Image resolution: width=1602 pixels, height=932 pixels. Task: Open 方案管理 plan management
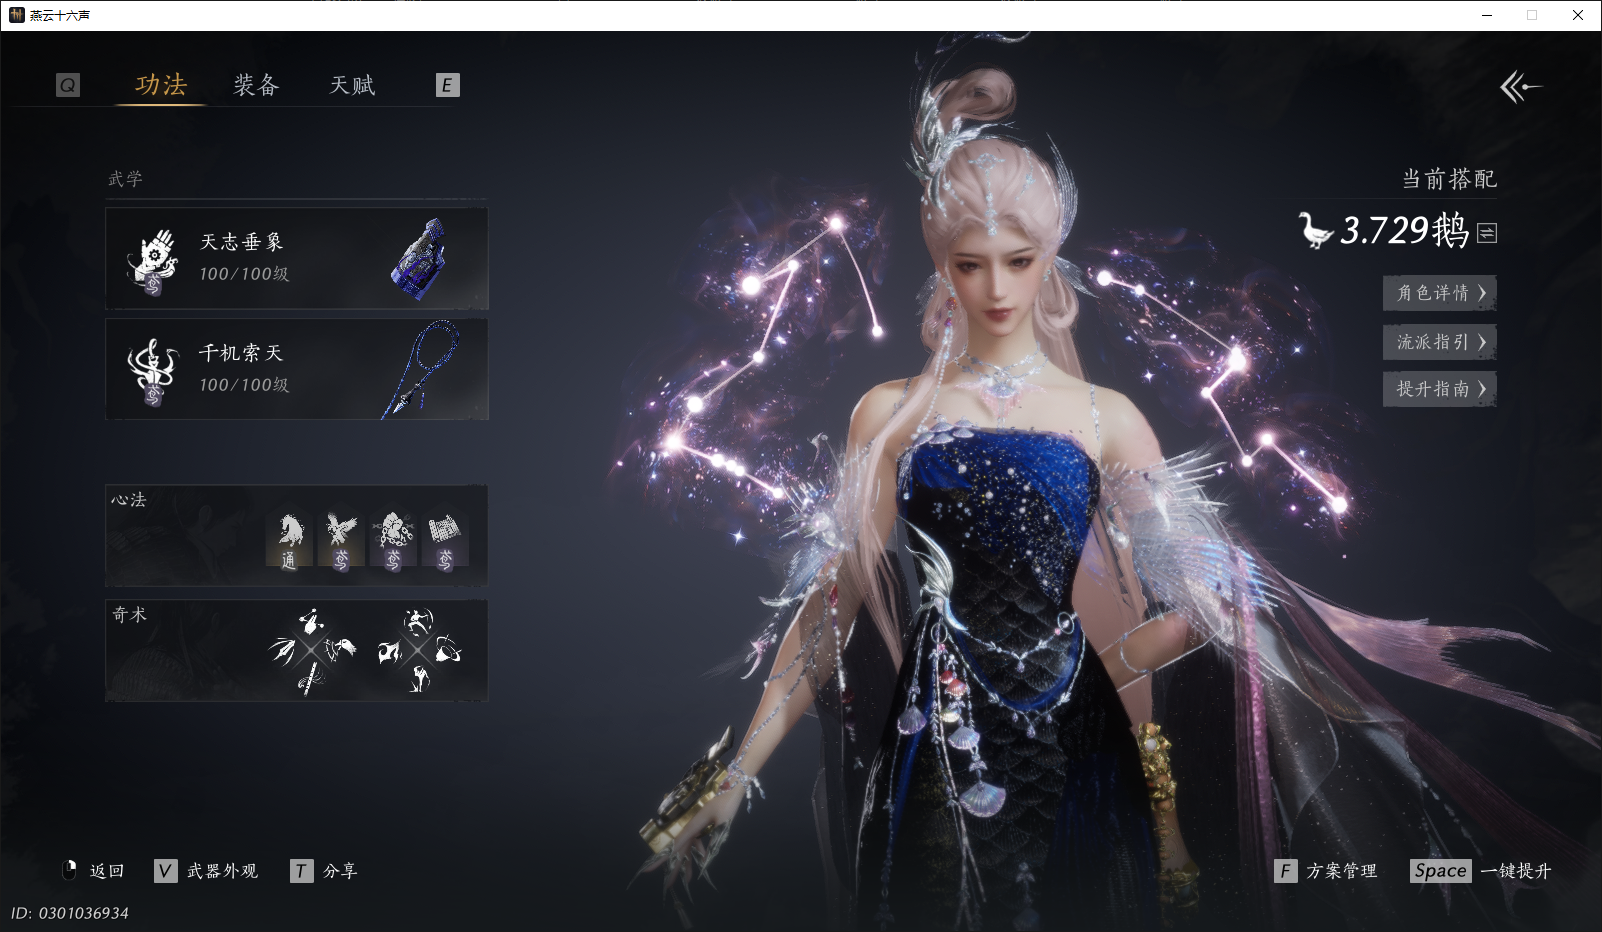click(x=1342, y=871)
